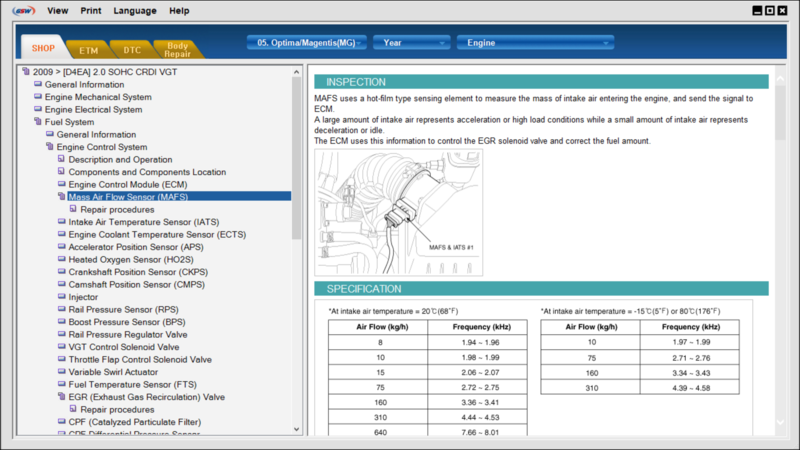The width and height of the screenshot is (800, 450).
Task: Click the icon beside Engine Mechanical System
Action: [x=38, y=96]
